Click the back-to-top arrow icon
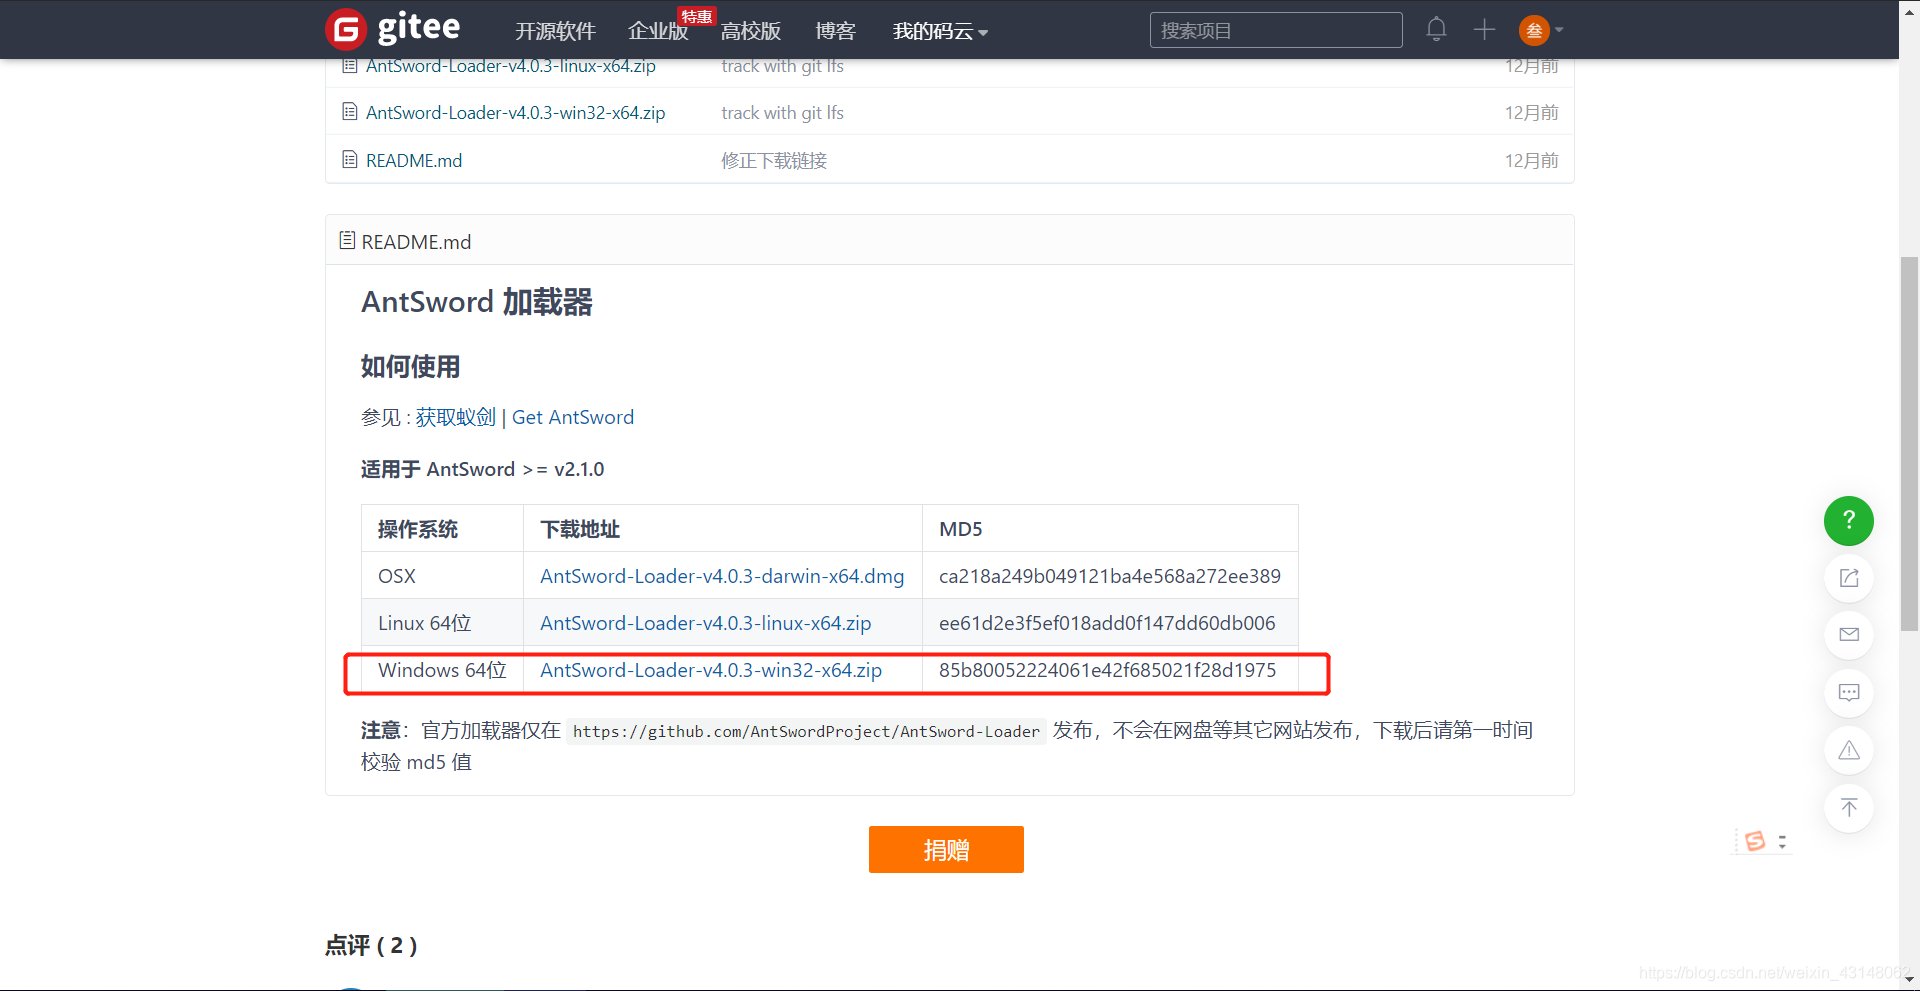This screenshot has width=1920, height=991. [1849, 807]
